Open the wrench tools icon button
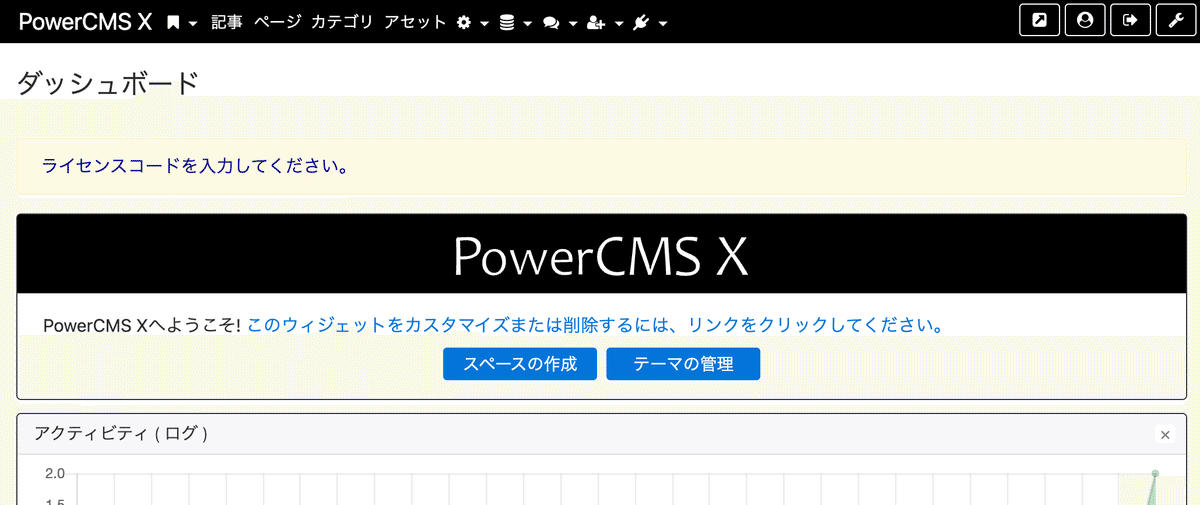 [1176, 20]
